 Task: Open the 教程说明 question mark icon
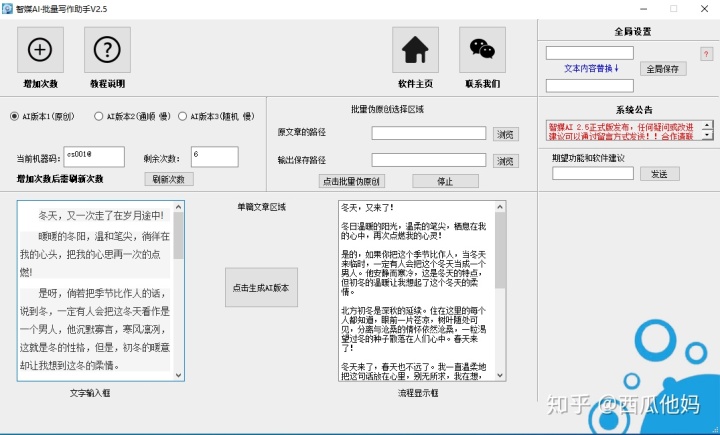click(107, 50)
